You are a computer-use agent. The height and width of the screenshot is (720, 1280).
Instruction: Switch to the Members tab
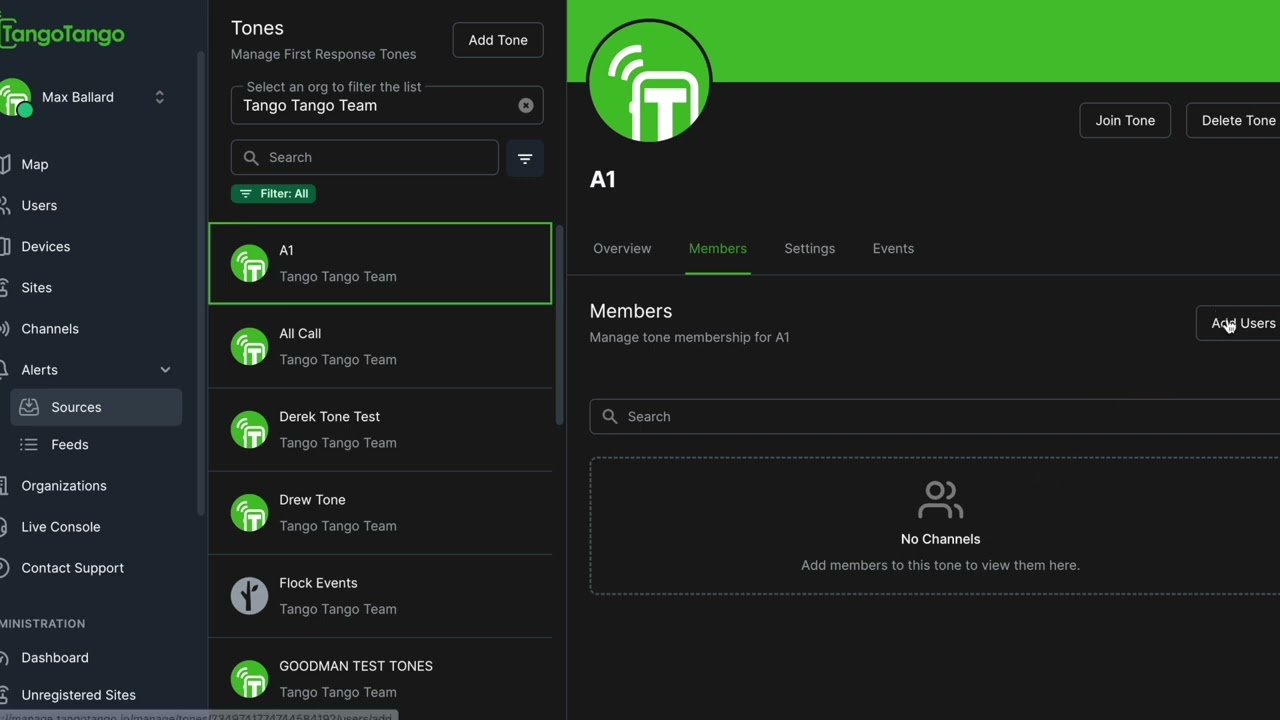(717, 248)
